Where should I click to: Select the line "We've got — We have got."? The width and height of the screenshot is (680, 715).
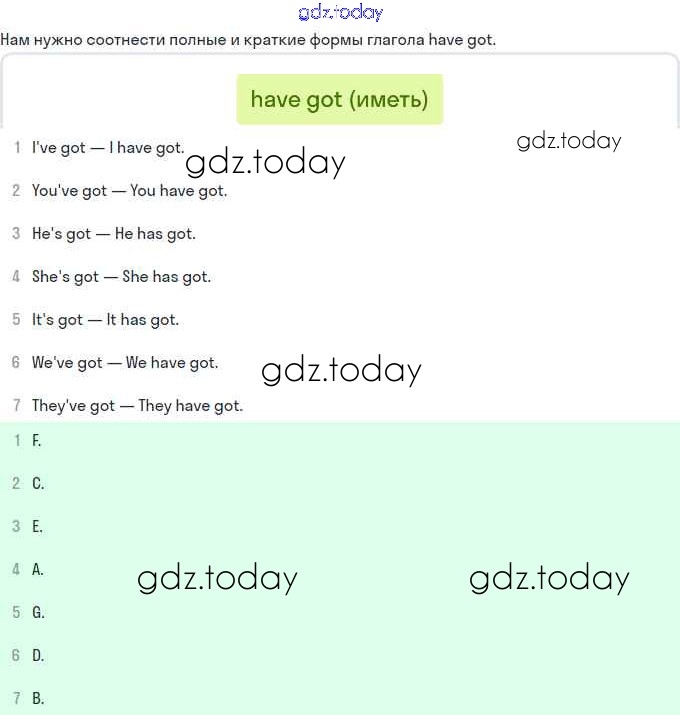pos(124,363)
